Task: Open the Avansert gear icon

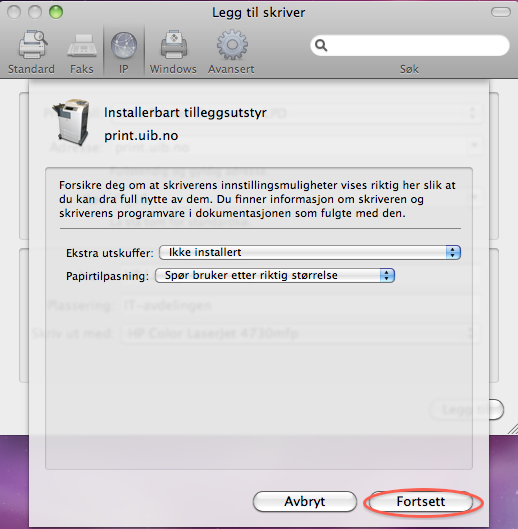Action: (232, 45)
